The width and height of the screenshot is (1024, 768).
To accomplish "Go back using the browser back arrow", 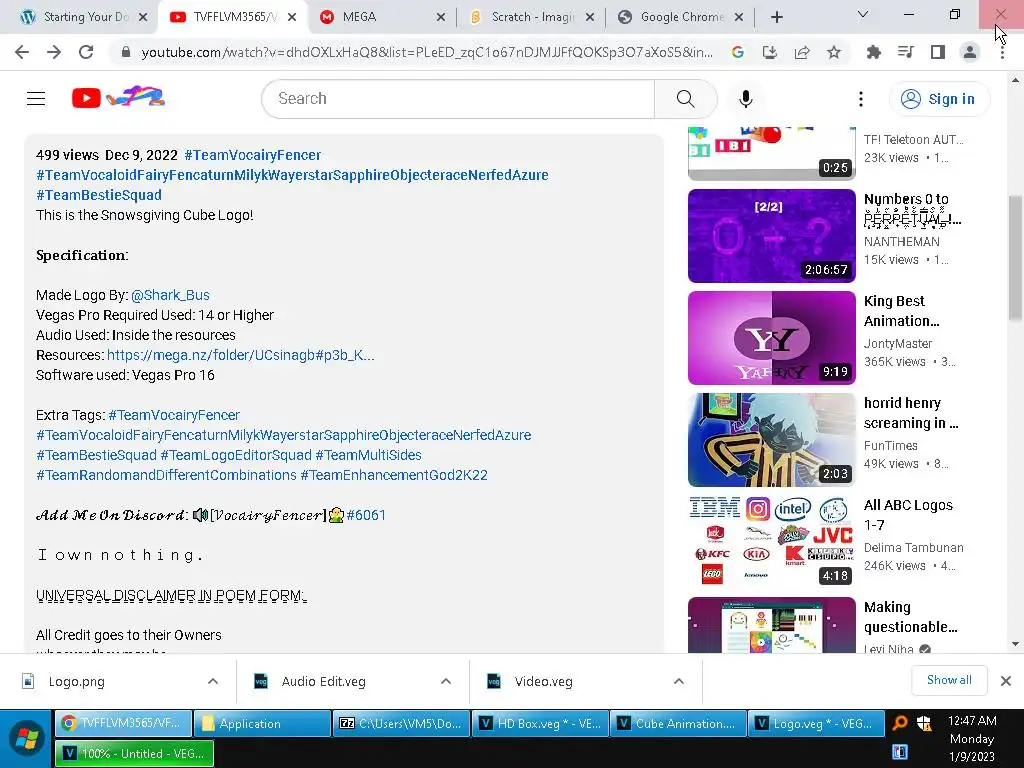I will 22,52.
